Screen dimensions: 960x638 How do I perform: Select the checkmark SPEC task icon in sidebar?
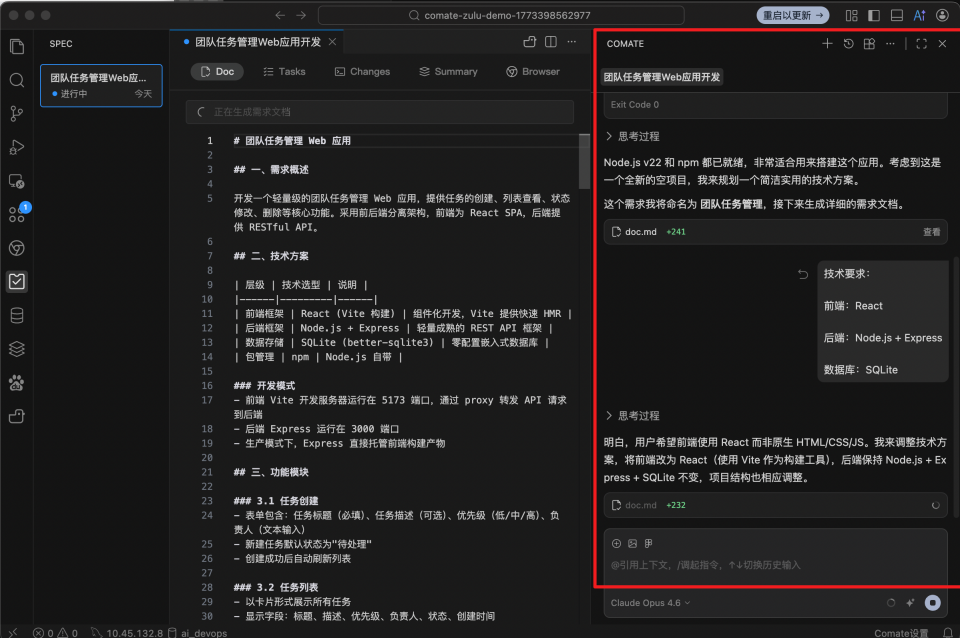click(x=17, y=282)
